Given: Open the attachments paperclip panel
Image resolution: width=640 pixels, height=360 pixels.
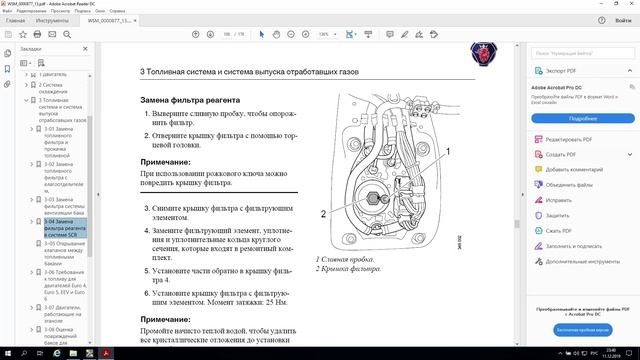Looking at the screenshot, I should pos(7,84).
